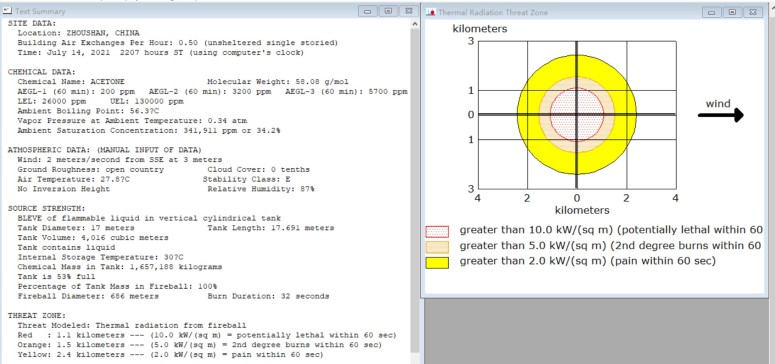
Task: Click the 'CHEMICAL DATA:' heading
Action: click(x=42, y=72)
